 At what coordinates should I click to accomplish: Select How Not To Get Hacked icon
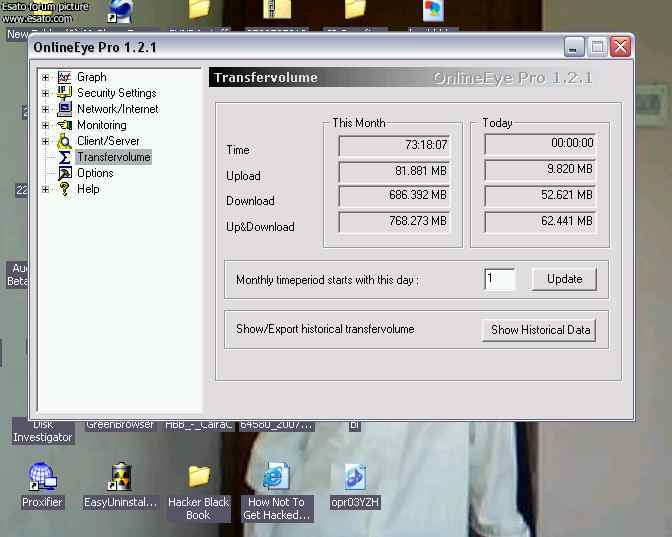click(x=276, y=476)
